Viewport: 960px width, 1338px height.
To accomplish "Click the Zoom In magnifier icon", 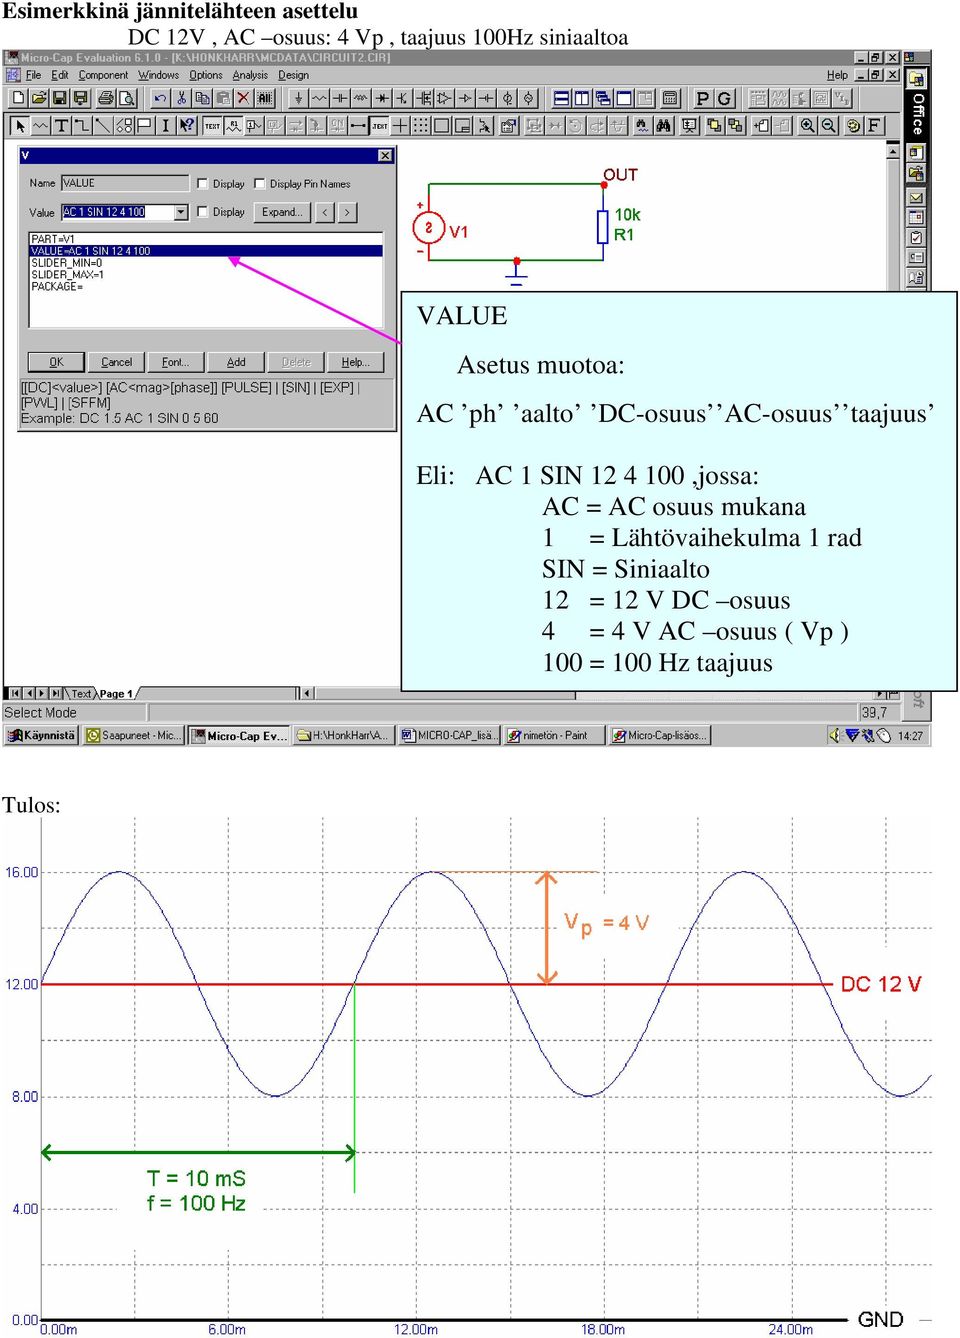I will (807, 125).
